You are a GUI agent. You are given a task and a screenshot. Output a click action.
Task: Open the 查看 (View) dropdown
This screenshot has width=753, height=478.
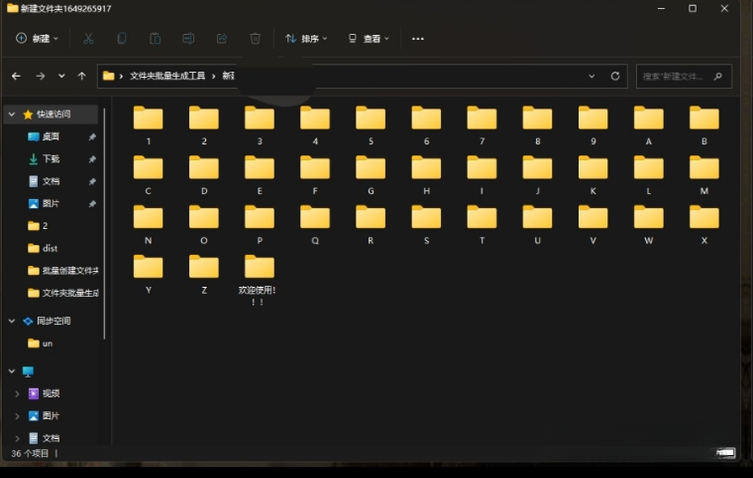368,38
